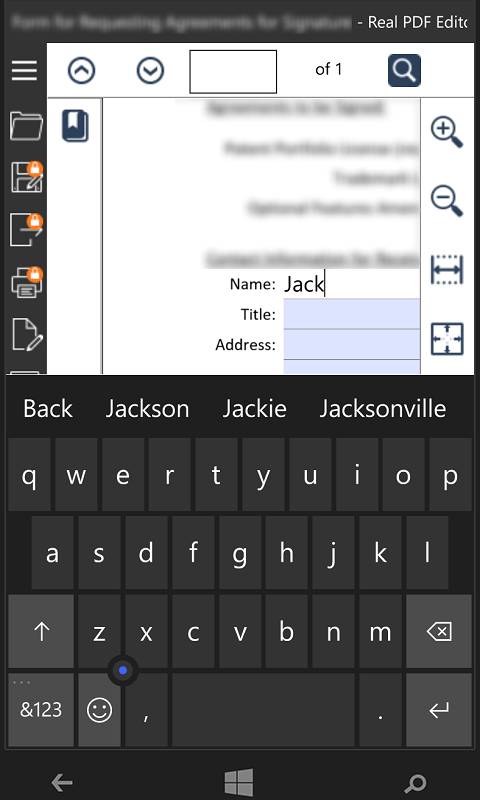Screen dimensions: 480x800
Task: Tap the Windows Start button
Action: pos(239,783)
